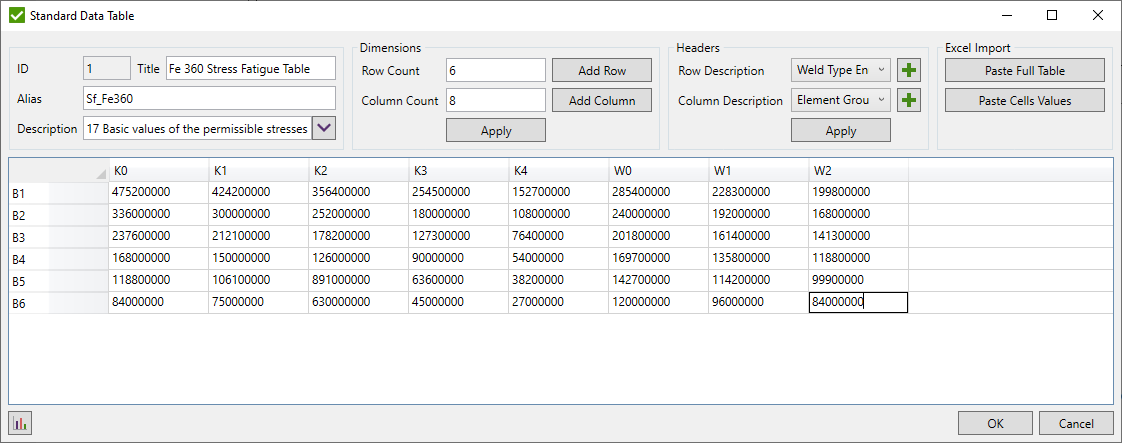Select the B3 row header
The height and width of the screenshot is (443, 1122).
[58, 237]
